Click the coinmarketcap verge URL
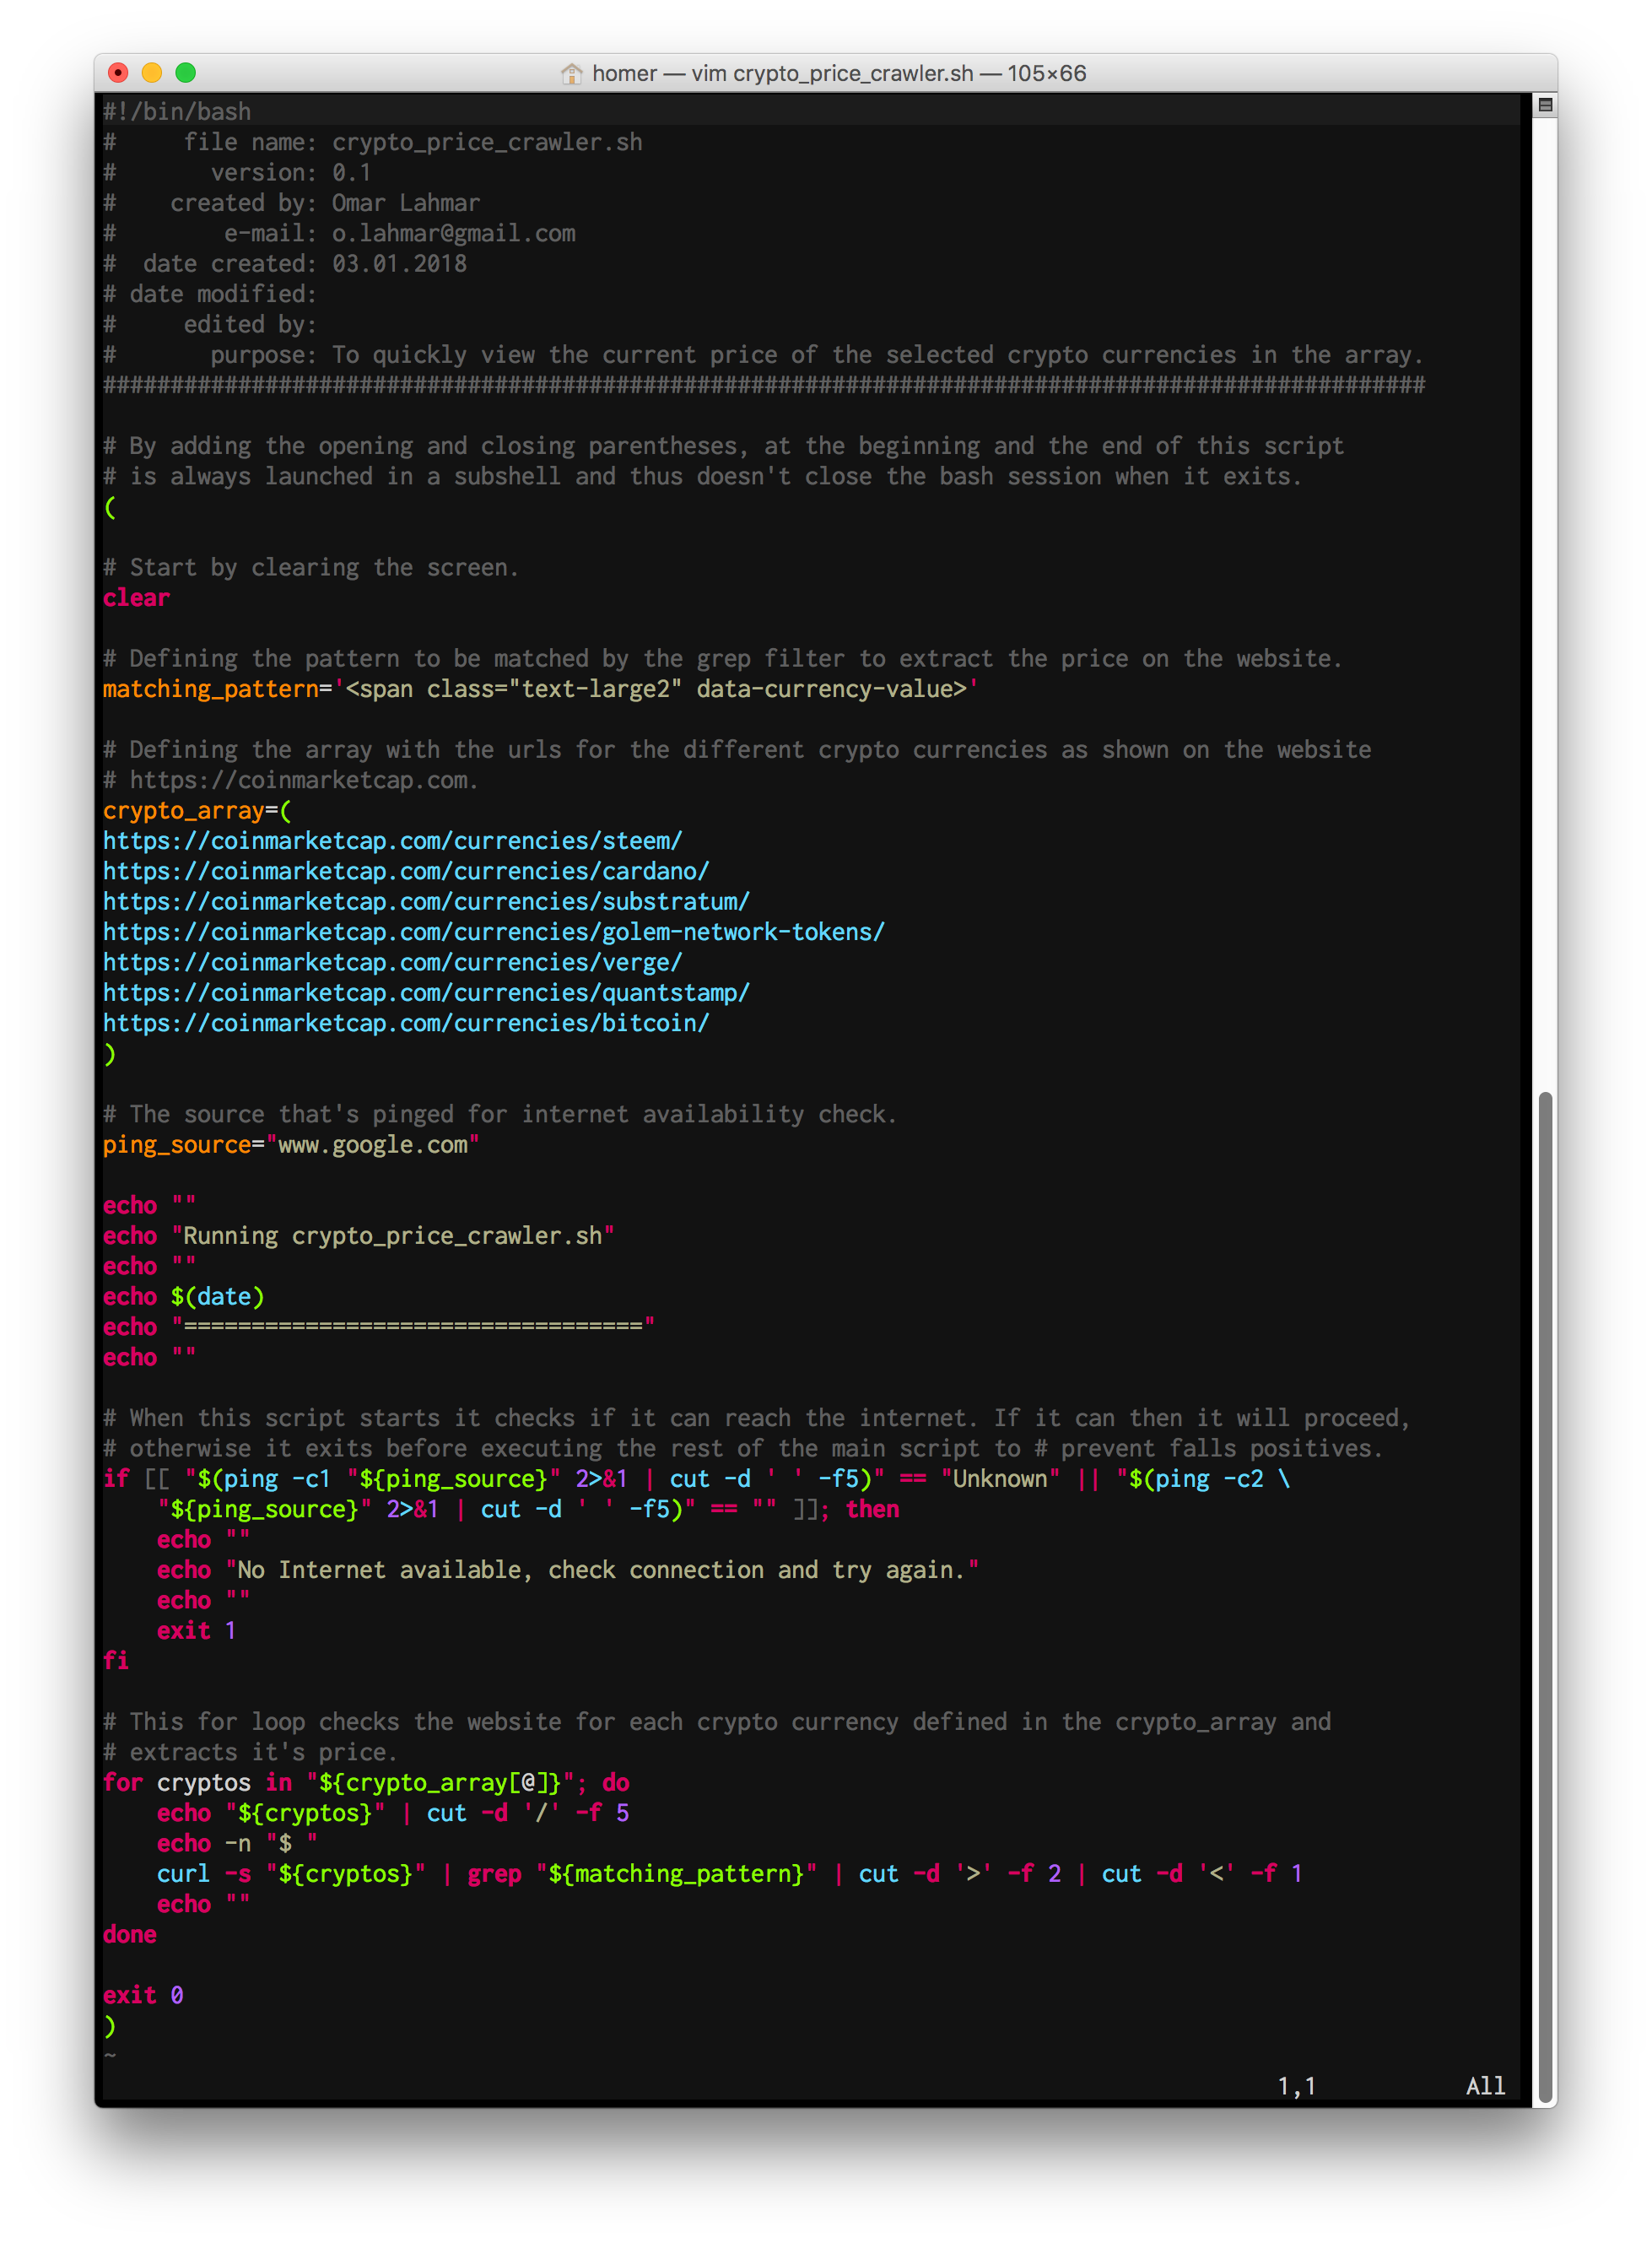 click(x=392, y=962)
